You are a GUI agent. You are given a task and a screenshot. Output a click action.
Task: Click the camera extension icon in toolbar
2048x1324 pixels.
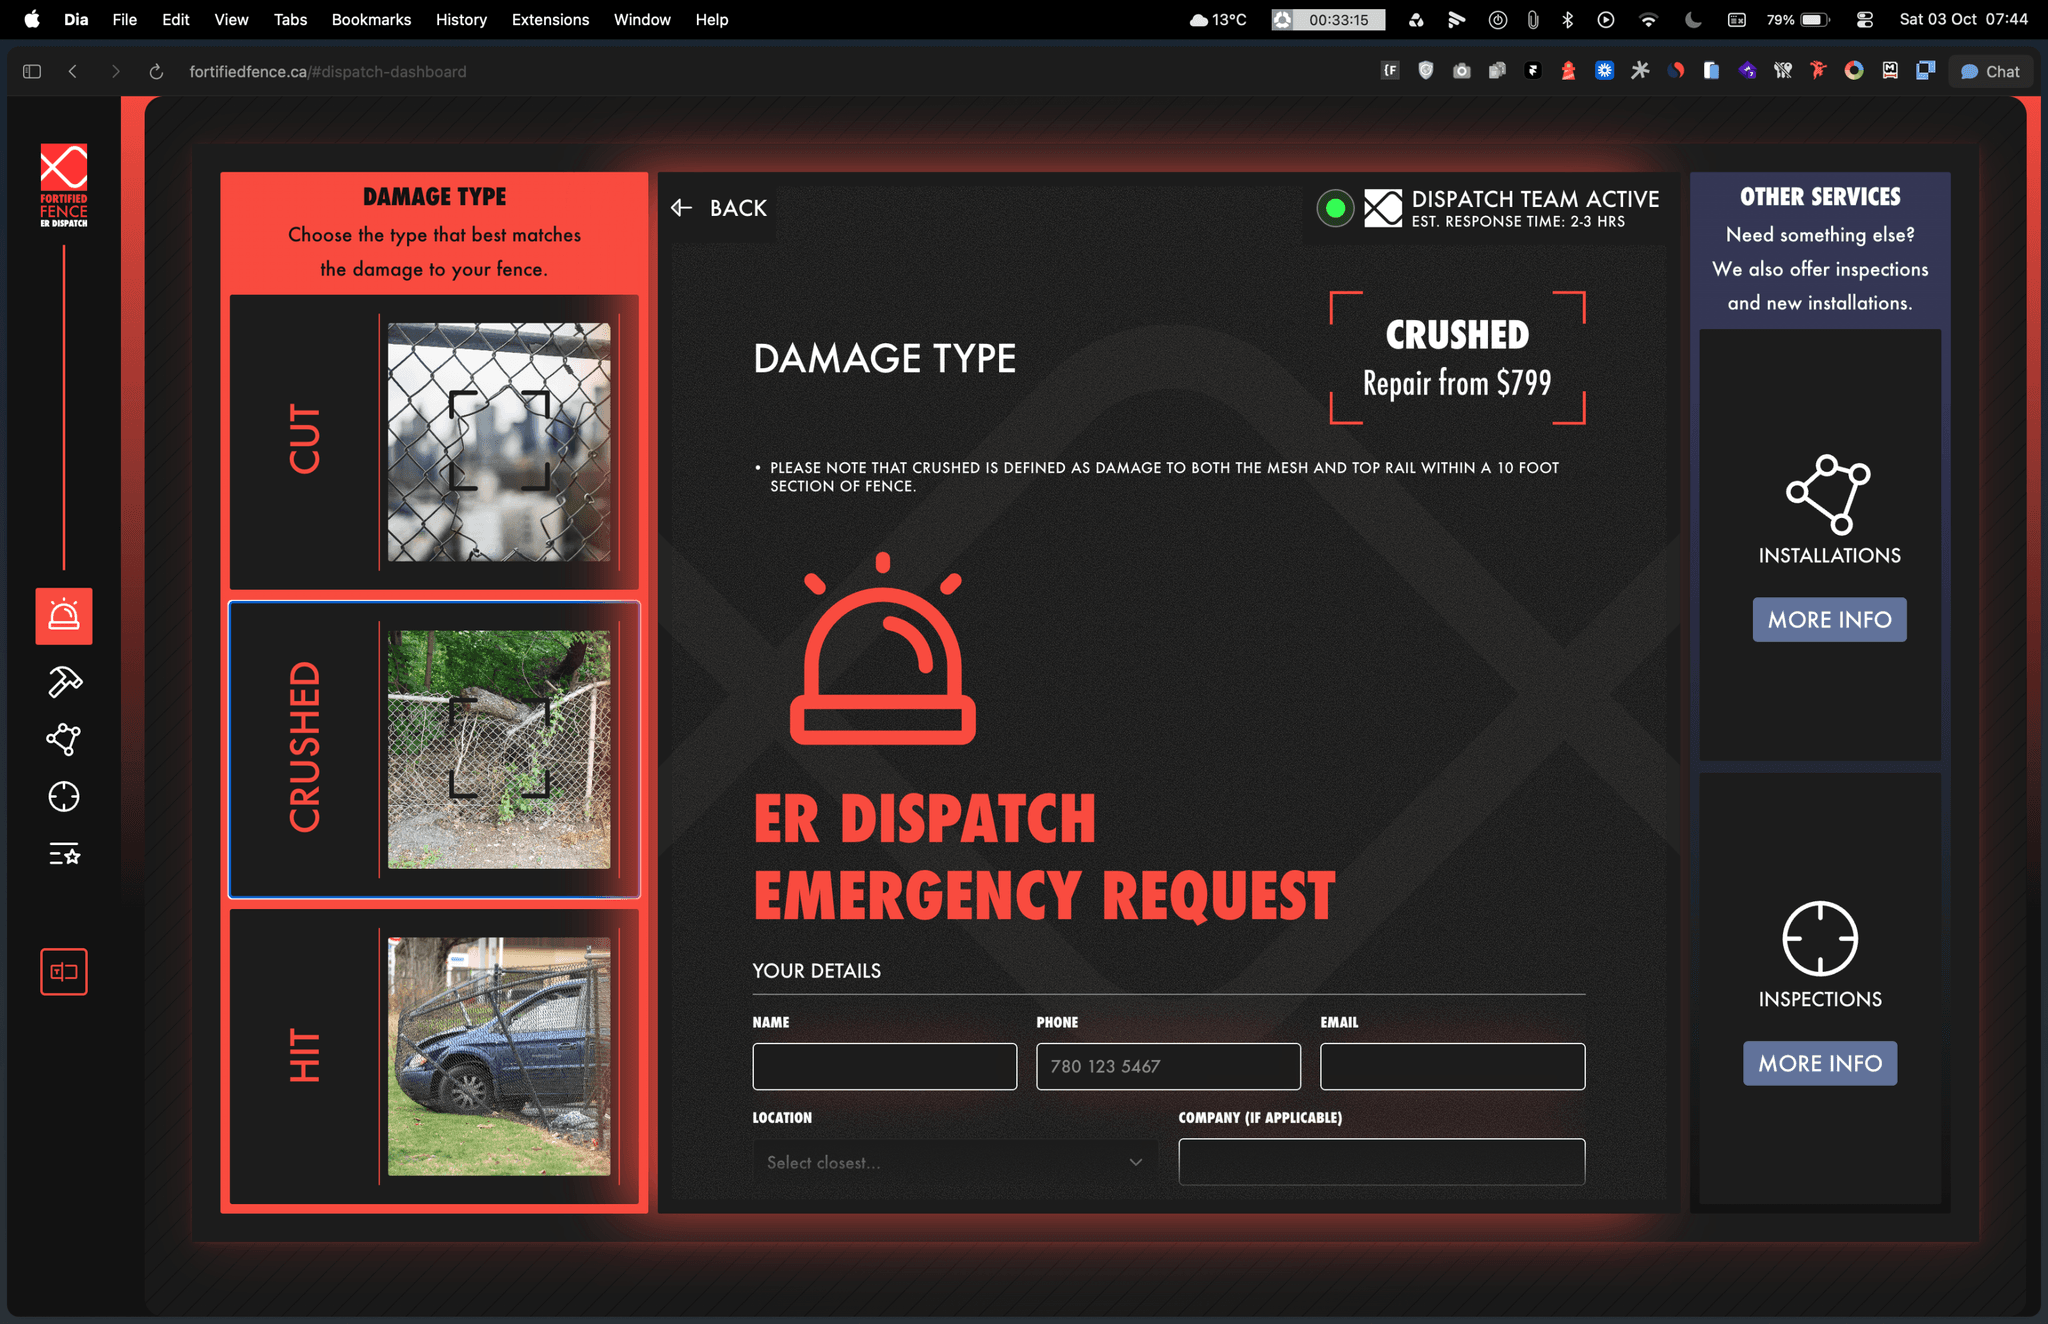[1462, 71]
